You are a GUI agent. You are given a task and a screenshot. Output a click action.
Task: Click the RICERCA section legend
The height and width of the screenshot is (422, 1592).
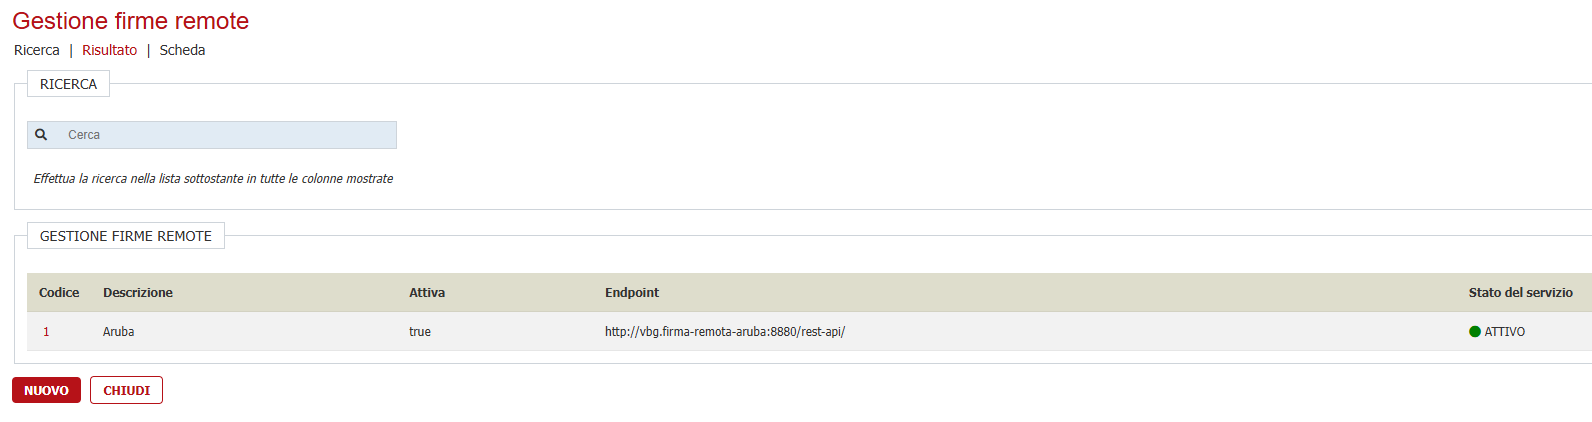click(68, 84)
